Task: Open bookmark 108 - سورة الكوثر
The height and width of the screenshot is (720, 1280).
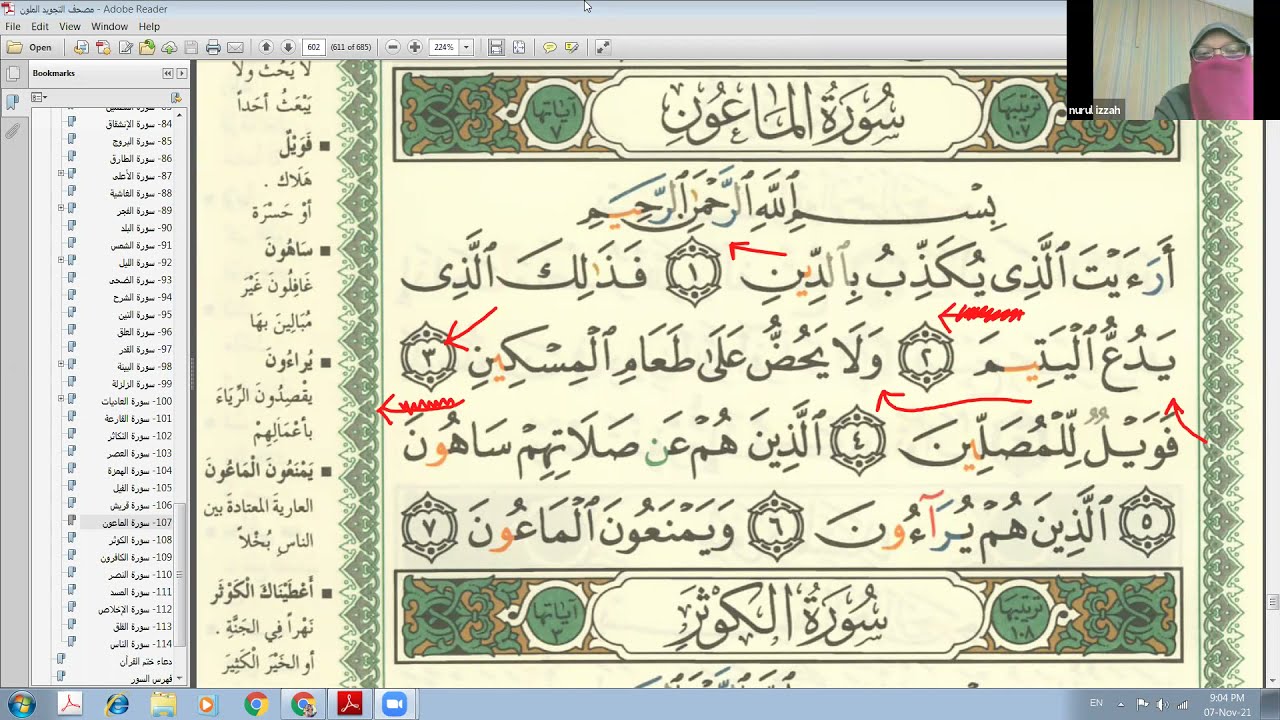Action: tap(142, 540)
